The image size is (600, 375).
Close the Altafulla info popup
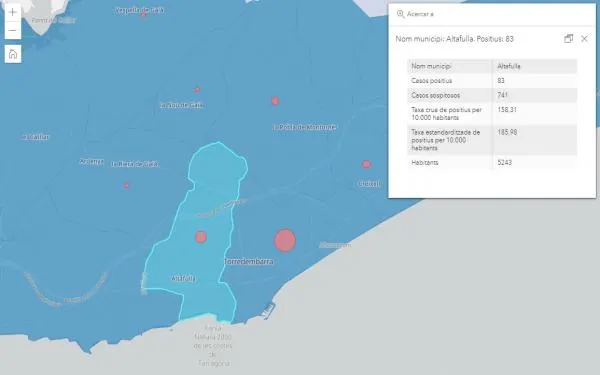click(584, 39)
